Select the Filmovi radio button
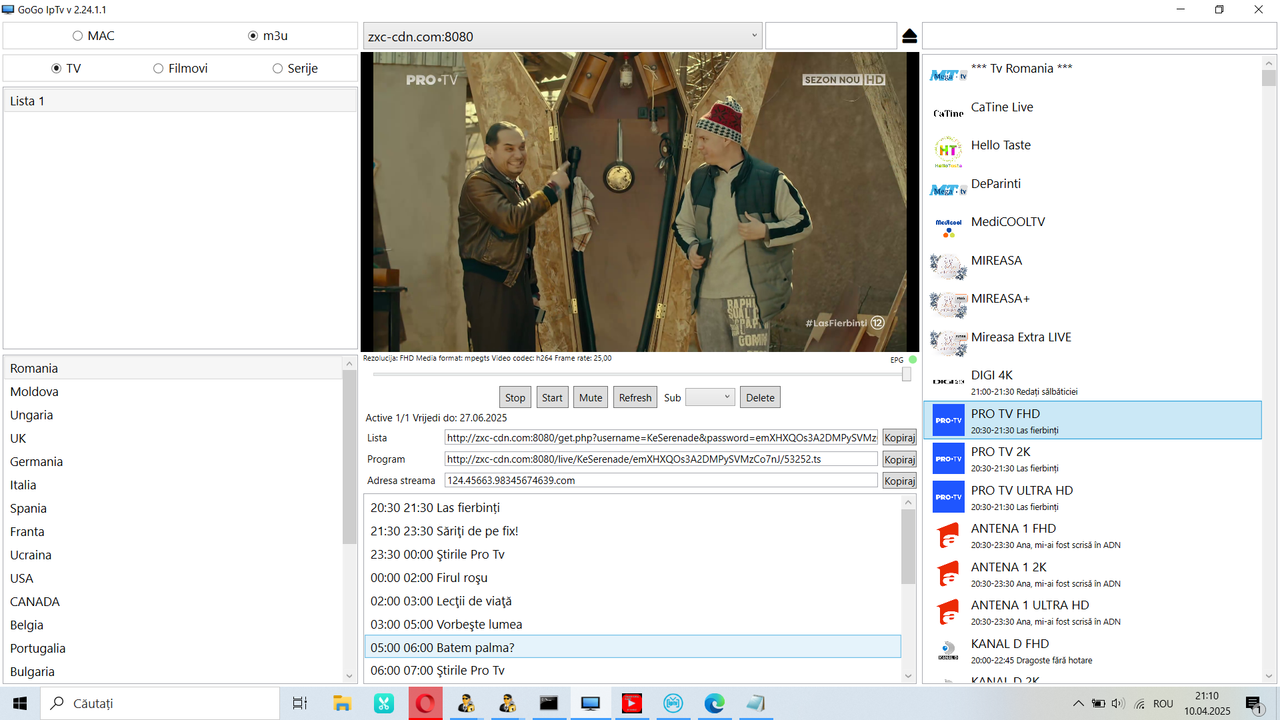 pyautogui.click(x=158, y=68)
